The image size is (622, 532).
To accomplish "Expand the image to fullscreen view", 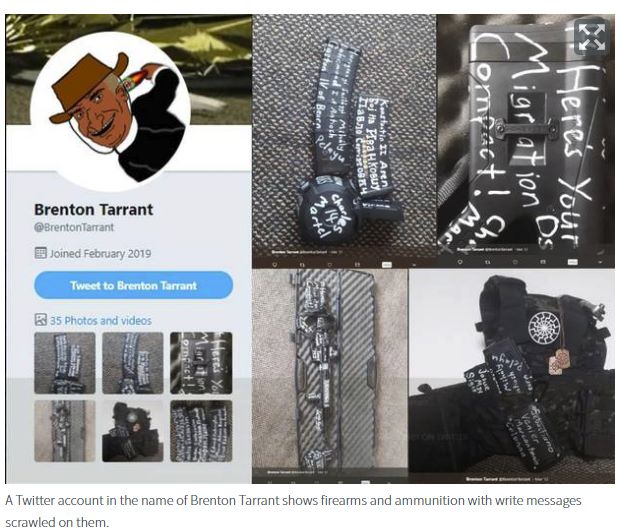I will pyautogui.click(x=591, y=36).
